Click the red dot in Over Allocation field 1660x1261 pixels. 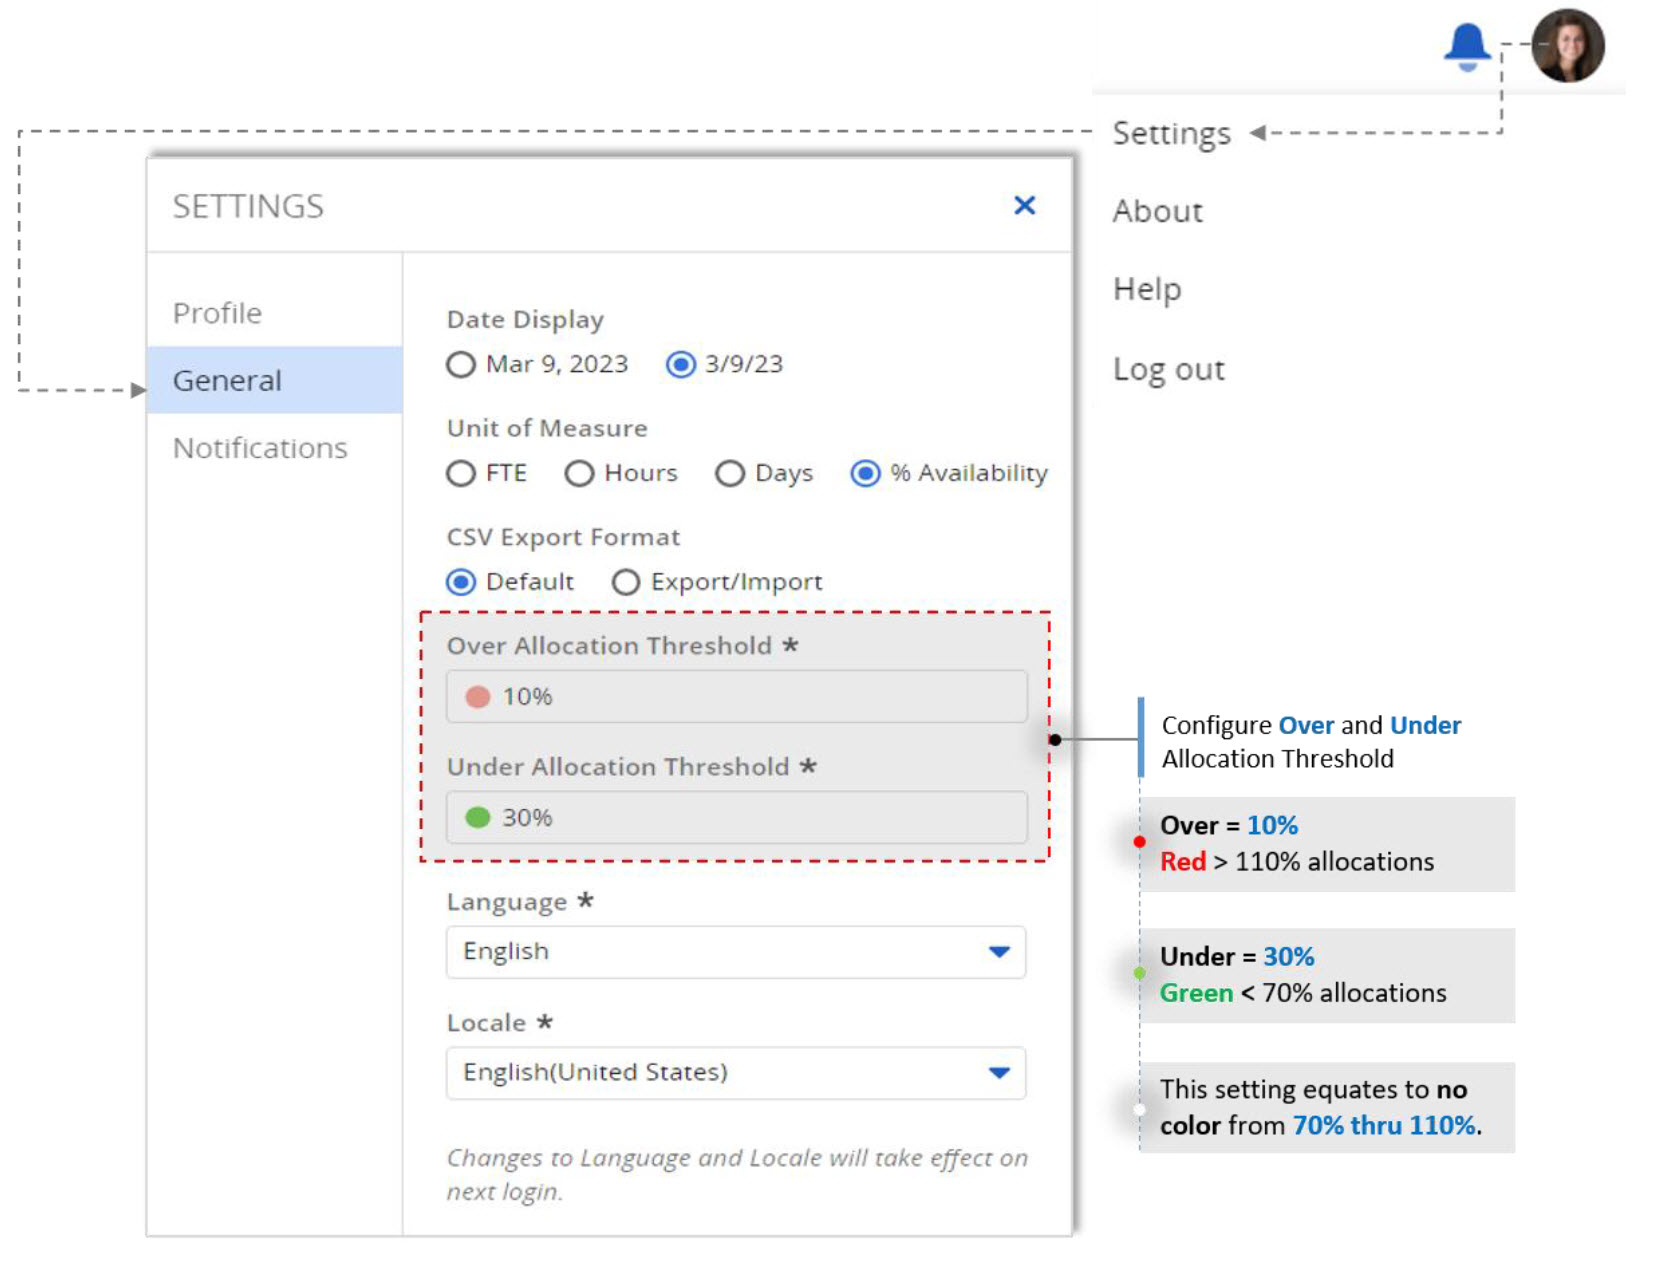[x=480, y=695]
